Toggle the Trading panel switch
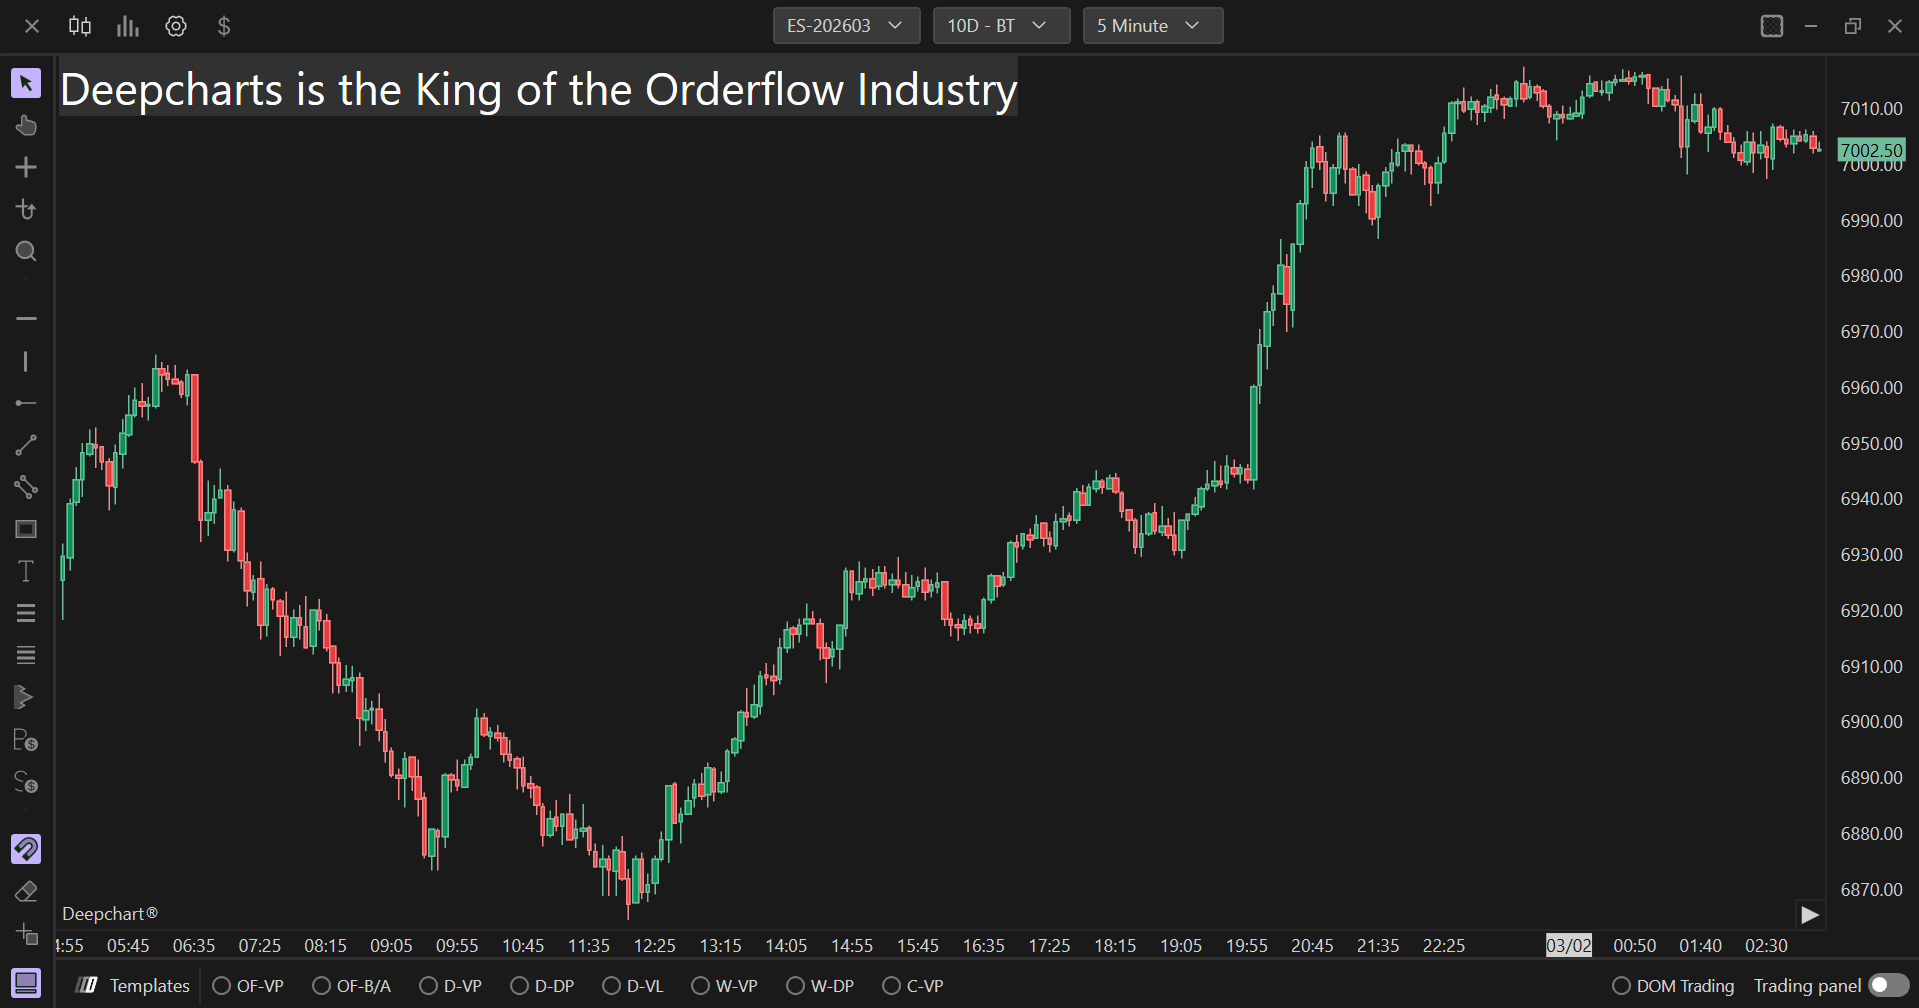The image size is (1919, 1008). point(1888,986)
